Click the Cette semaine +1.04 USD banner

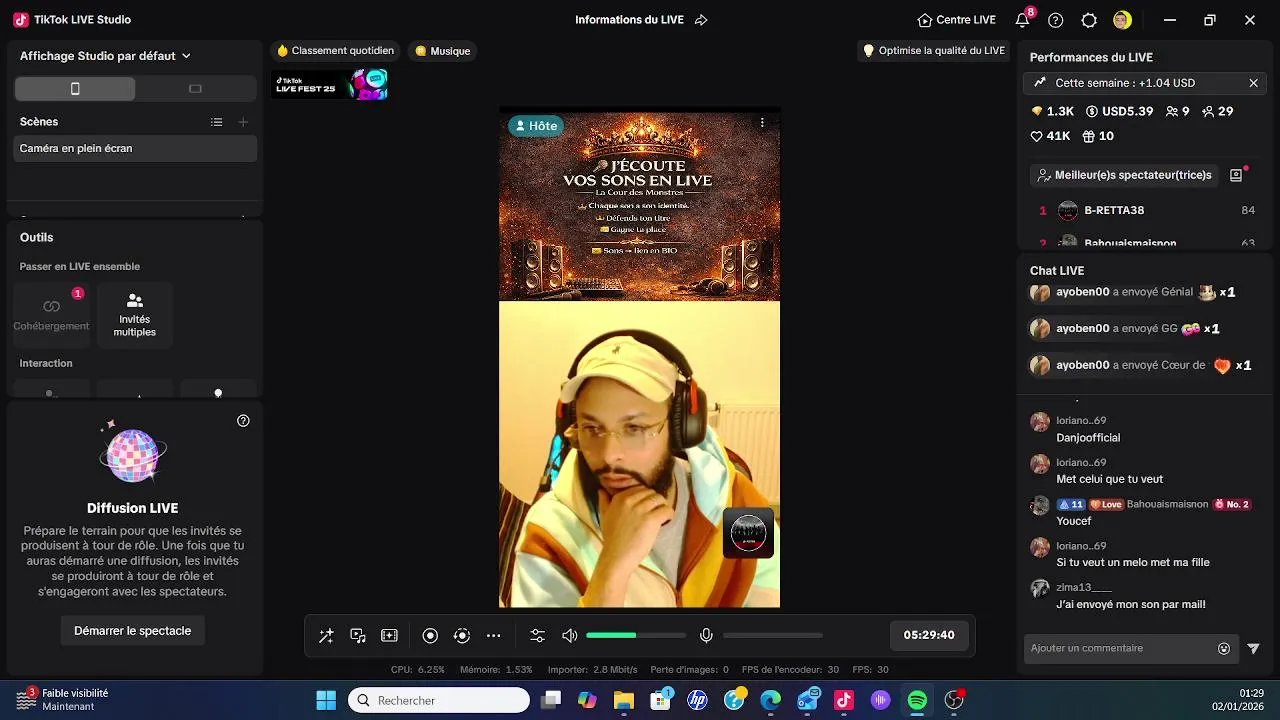[x=1144, y=83]
